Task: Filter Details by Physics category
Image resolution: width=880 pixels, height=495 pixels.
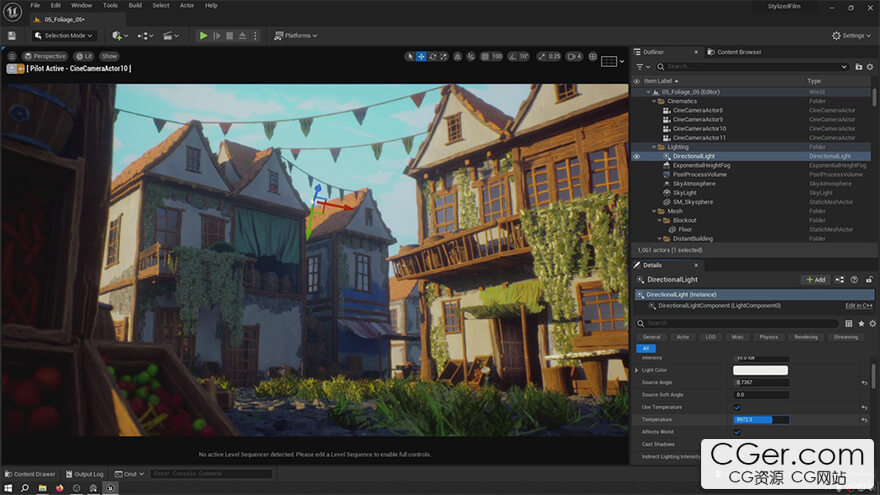Action: coord(769,337)
